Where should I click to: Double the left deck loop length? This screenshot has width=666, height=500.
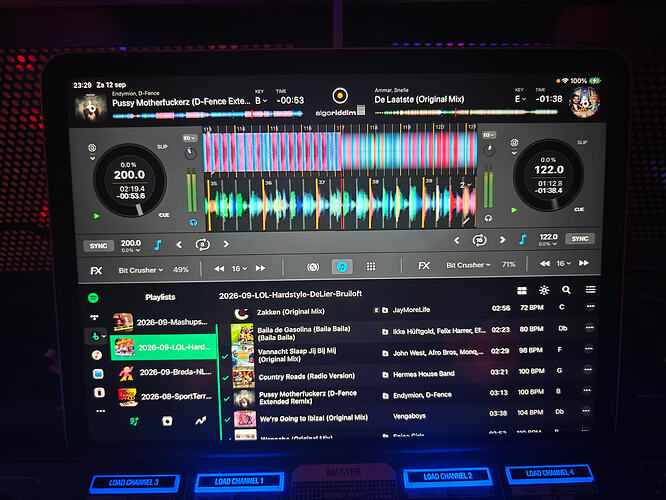pos(226,244)
